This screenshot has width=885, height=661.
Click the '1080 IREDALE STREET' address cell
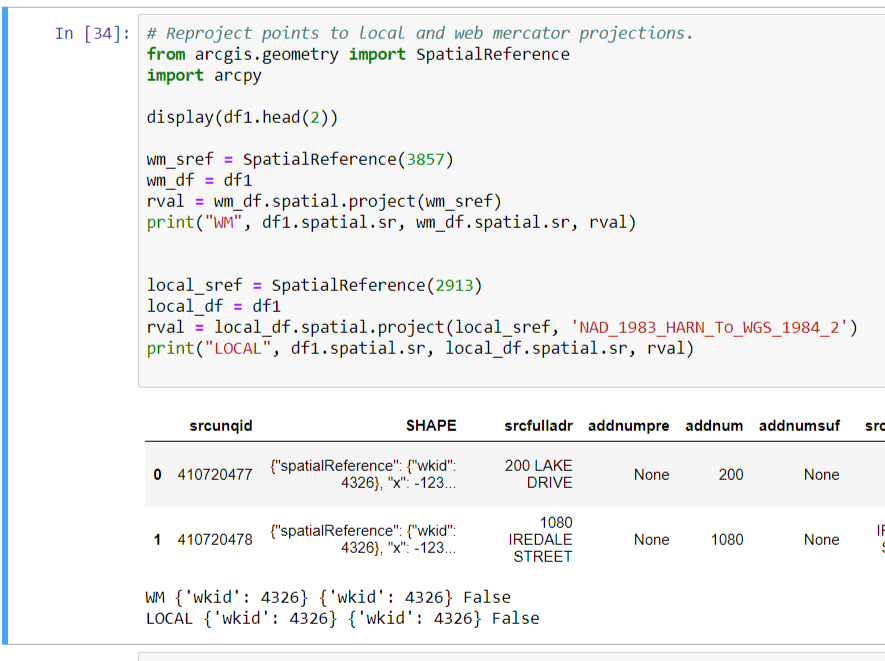pos(541,539)
